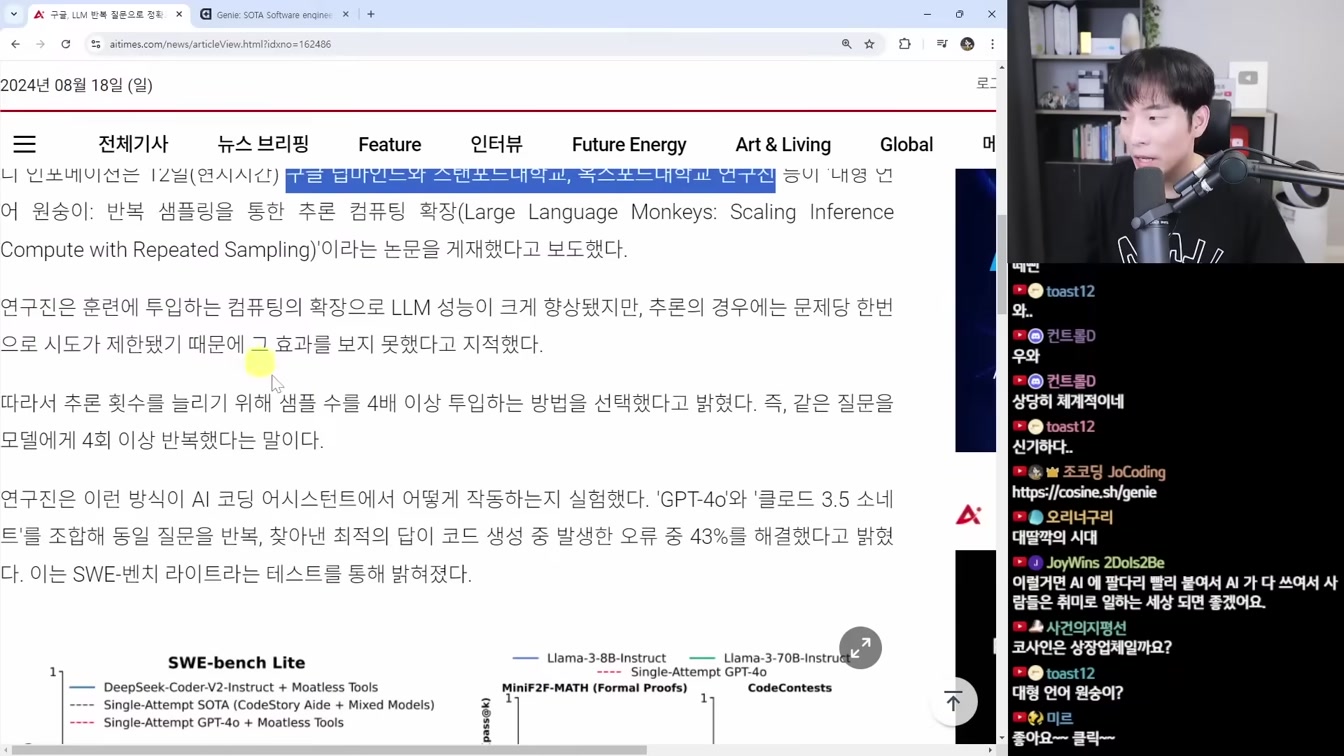Click the MiniF2F-MATH chart title
Image resolution: width=1344 pixels, height=756 pixels.
tap(597, 688)
